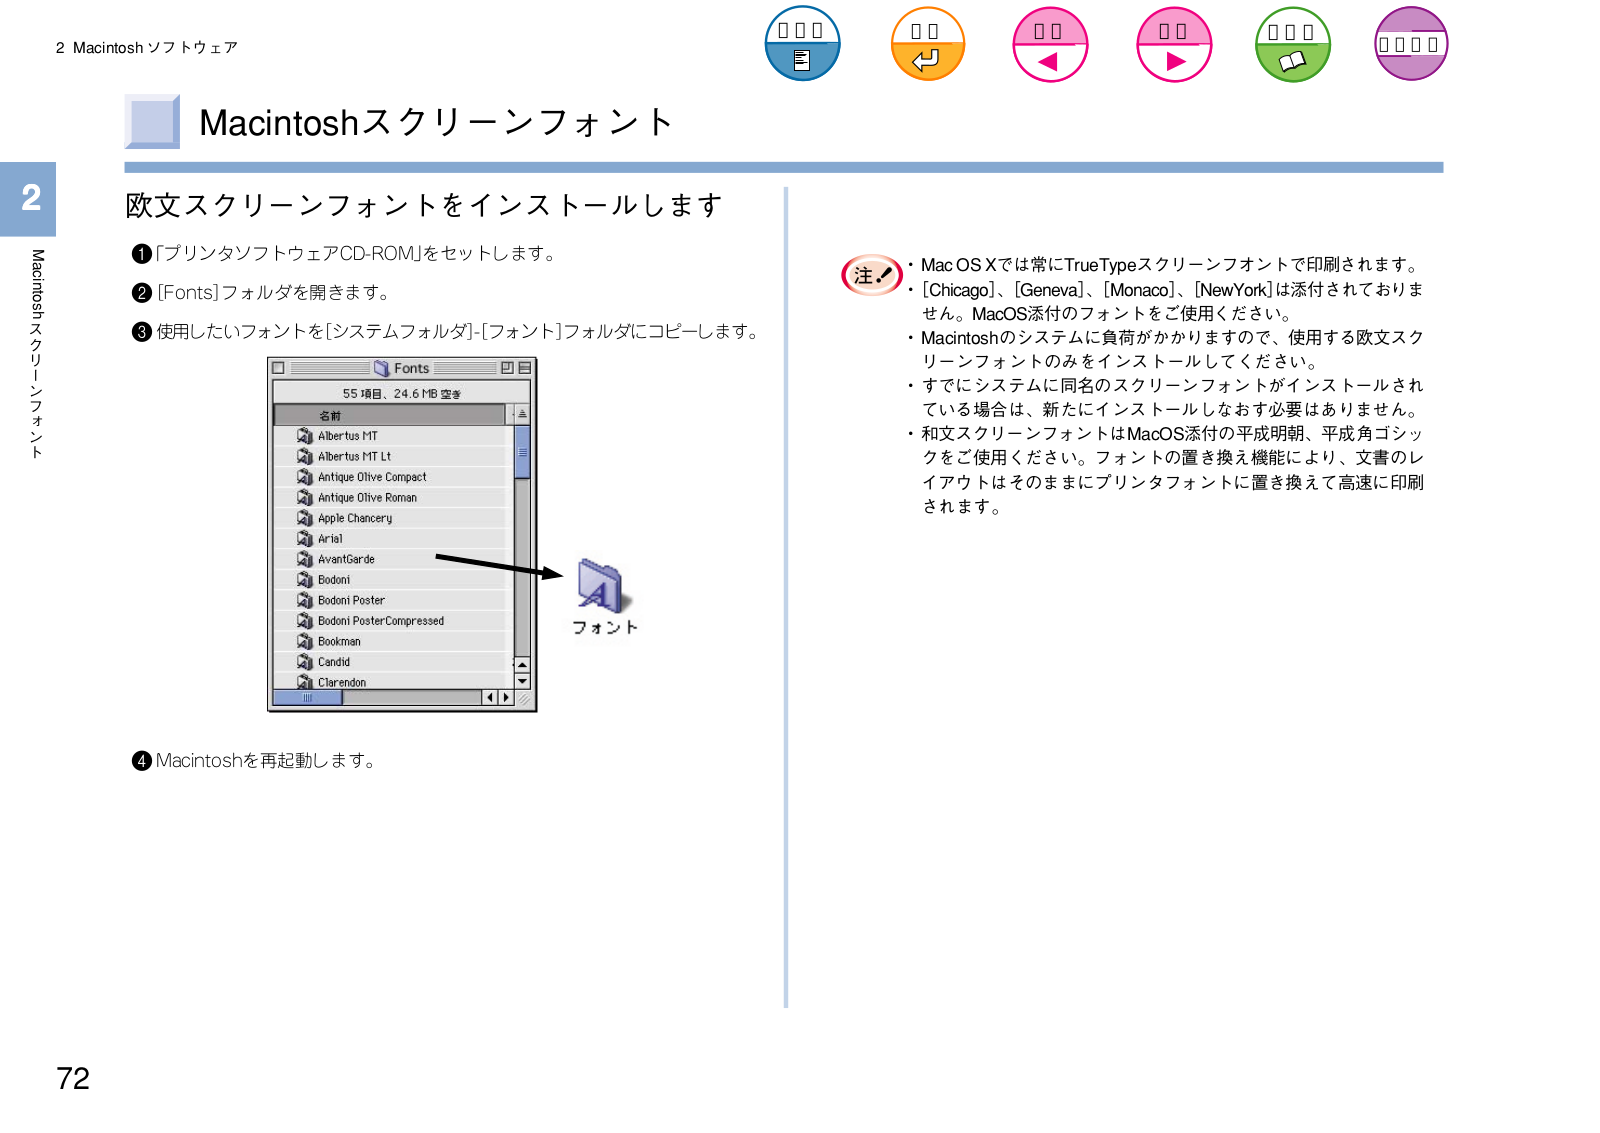Click the 注 note icon beside the remarks

point(872,274)
